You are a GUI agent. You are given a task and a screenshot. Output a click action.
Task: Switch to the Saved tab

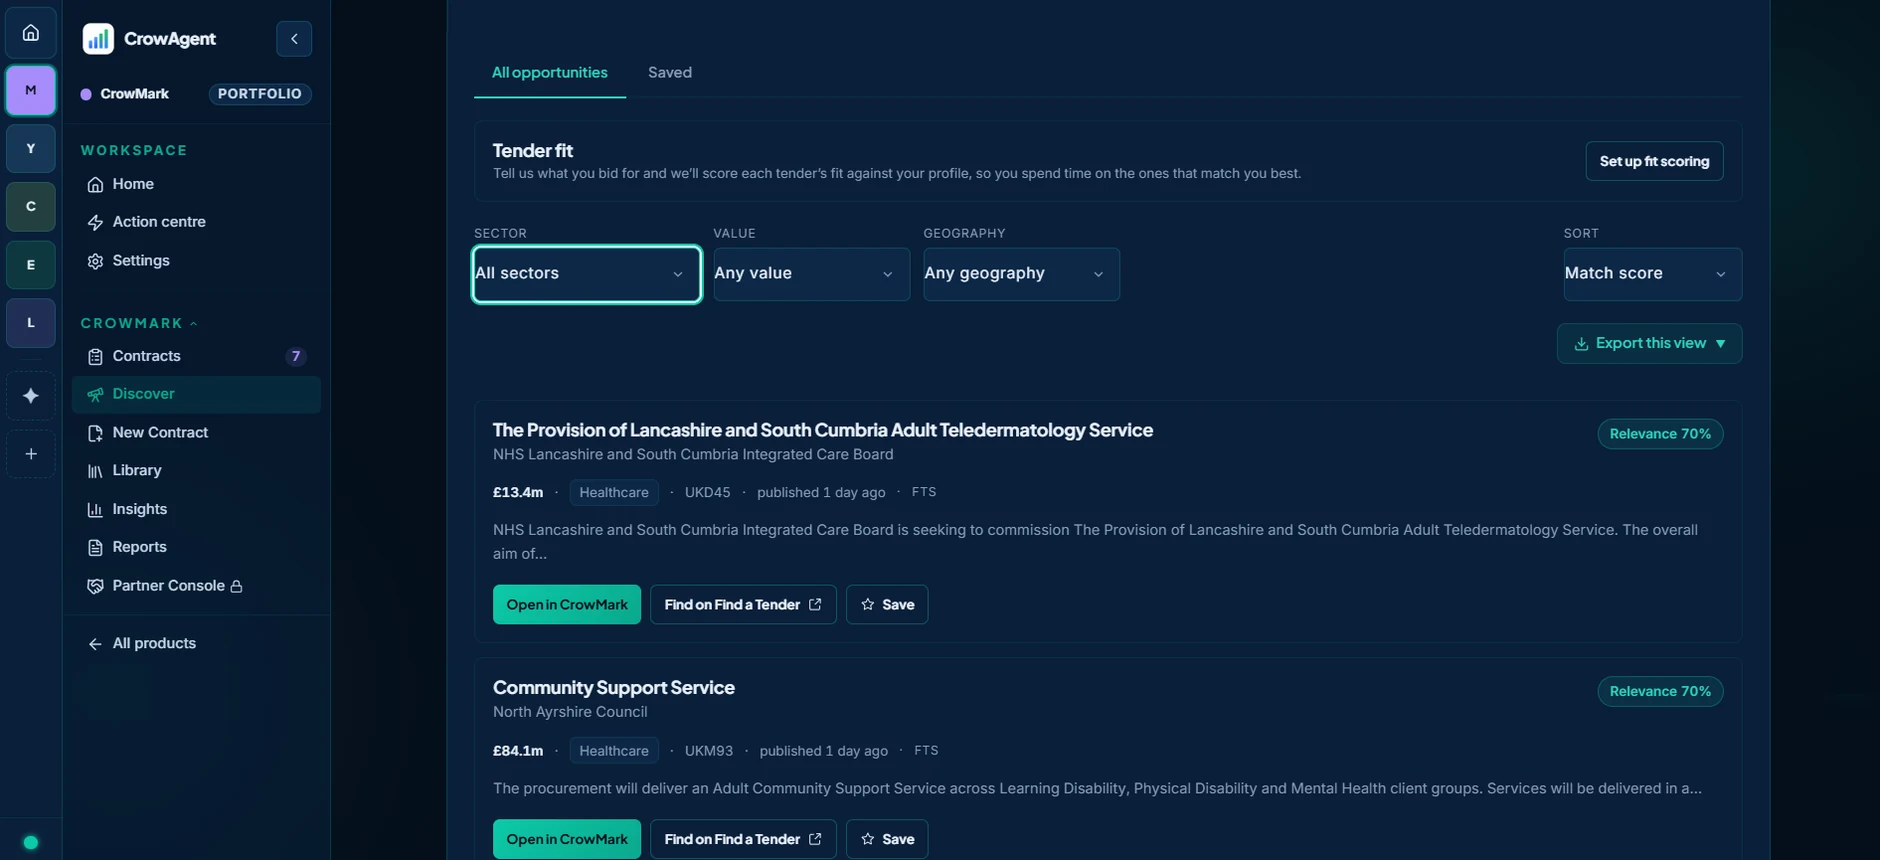point(670,73)
